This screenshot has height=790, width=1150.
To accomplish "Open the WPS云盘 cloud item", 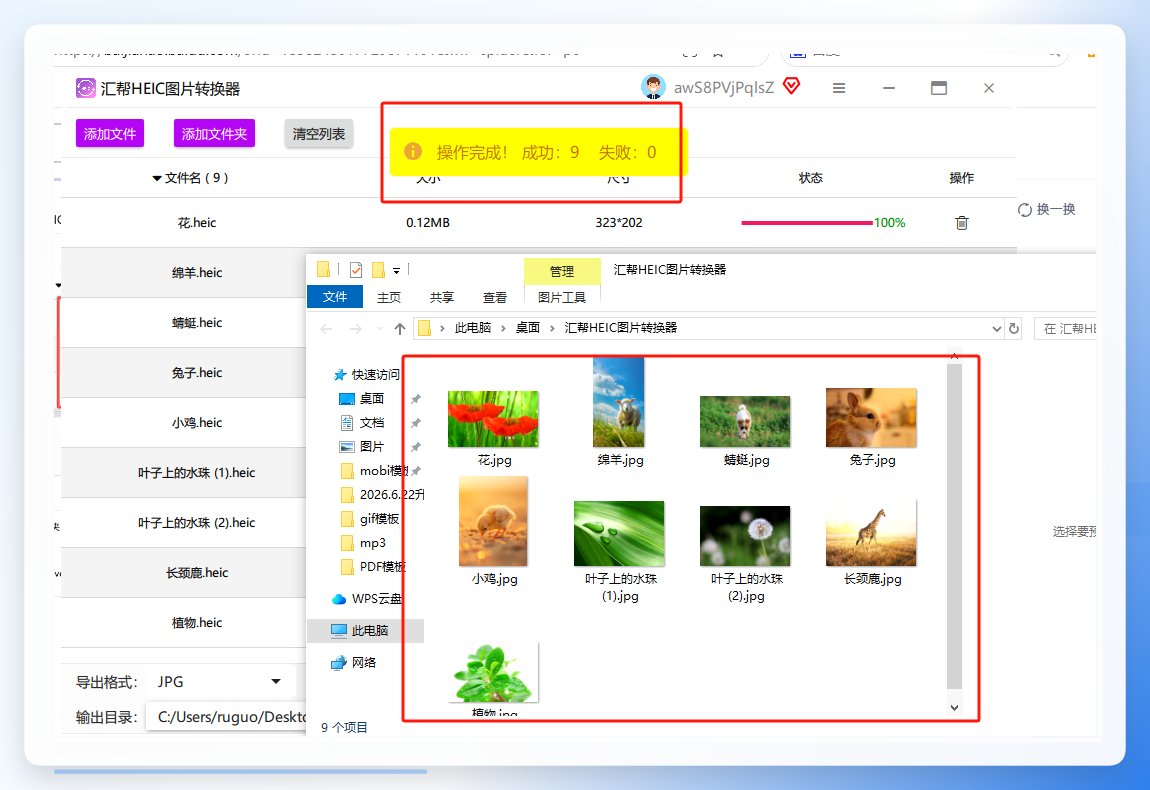I will [367, 599].
